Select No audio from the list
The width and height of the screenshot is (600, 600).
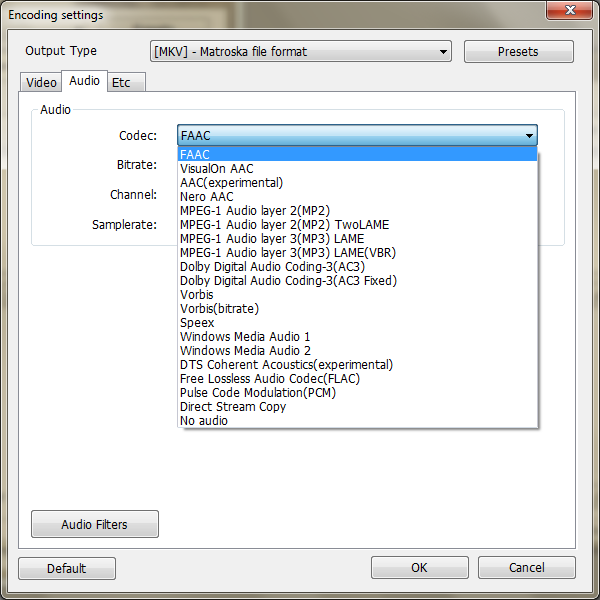[357, 421]
